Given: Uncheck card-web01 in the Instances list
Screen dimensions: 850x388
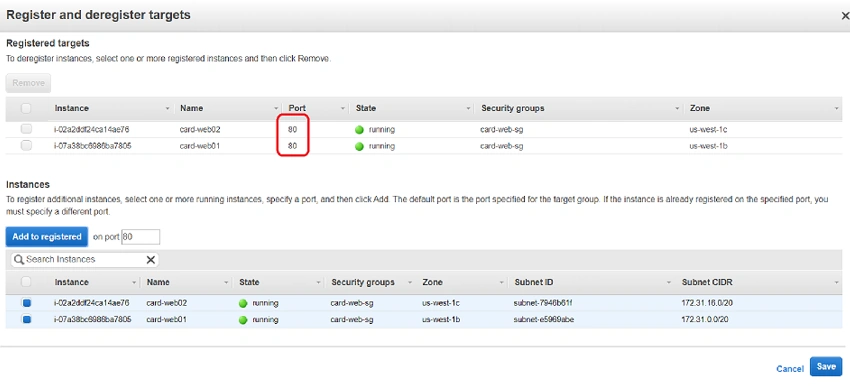Looking at the screenshot, I should point(27,319).
